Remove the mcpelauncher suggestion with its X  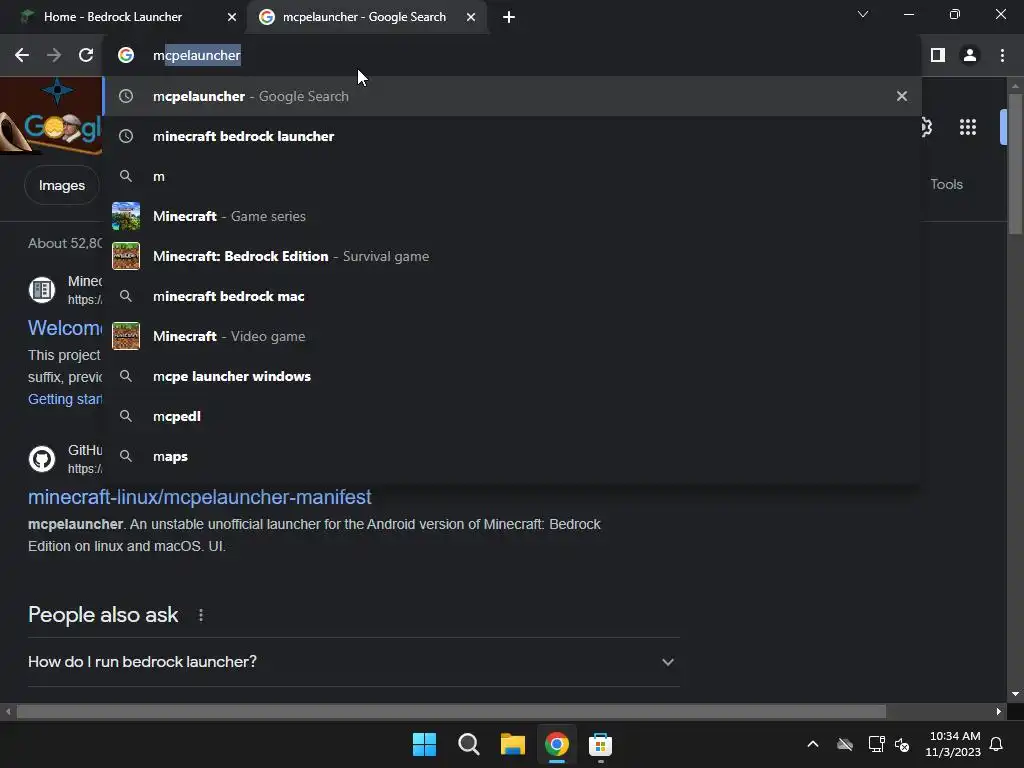[902, 96]
